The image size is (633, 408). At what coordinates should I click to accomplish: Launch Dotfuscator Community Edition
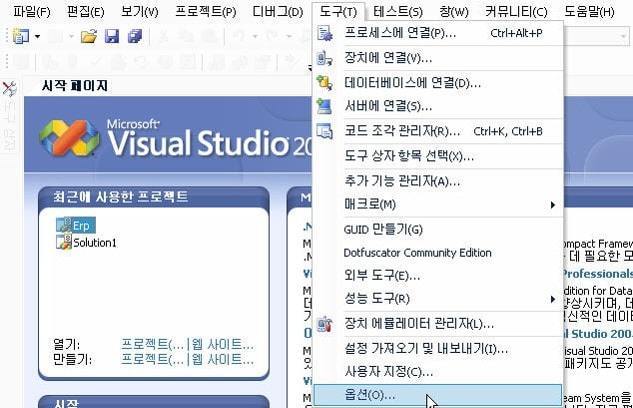438,253
